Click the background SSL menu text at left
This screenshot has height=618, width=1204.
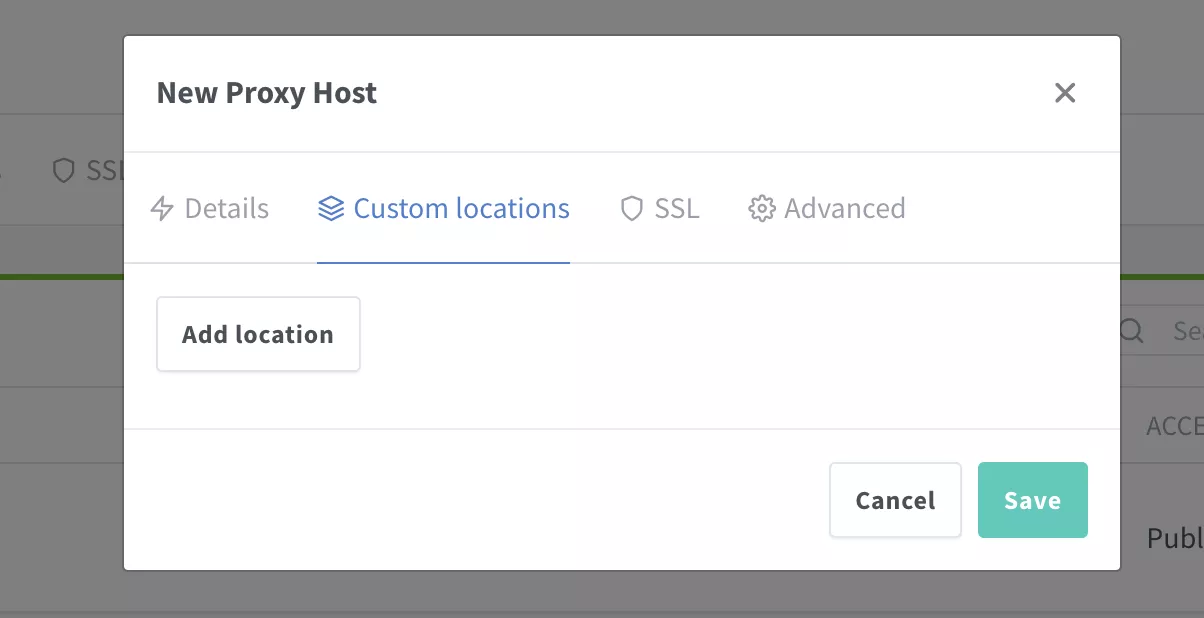click(104, 171)
